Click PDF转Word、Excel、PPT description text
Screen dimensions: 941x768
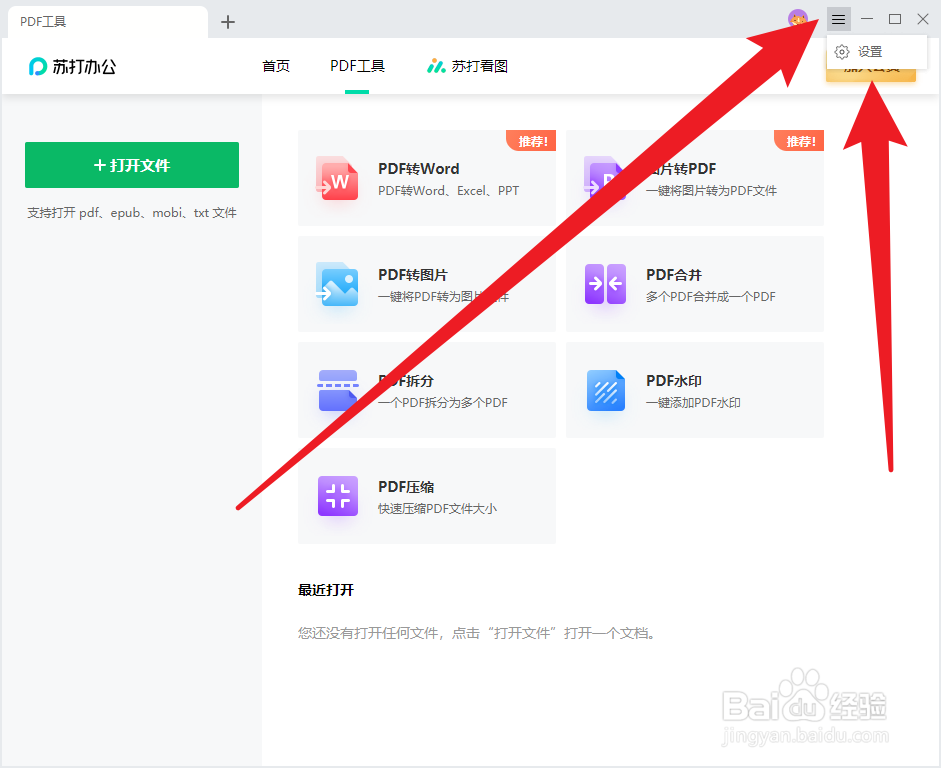[448, 191]
